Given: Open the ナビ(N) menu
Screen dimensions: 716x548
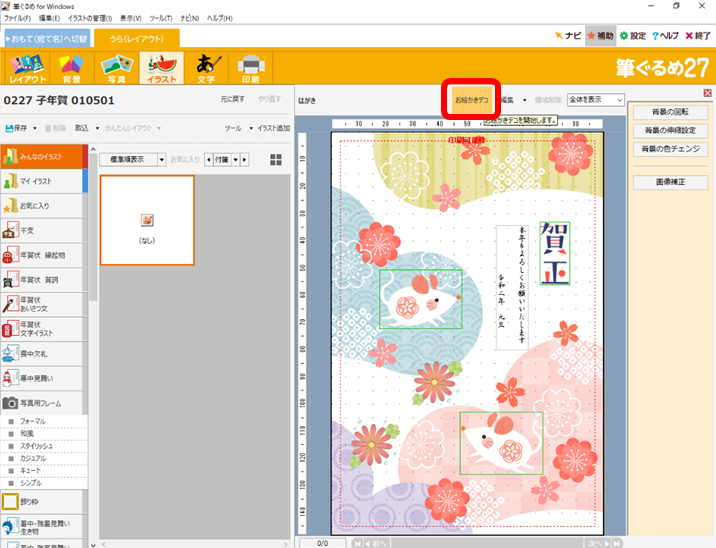Looking at the screenshot, I should coord(190,18).
